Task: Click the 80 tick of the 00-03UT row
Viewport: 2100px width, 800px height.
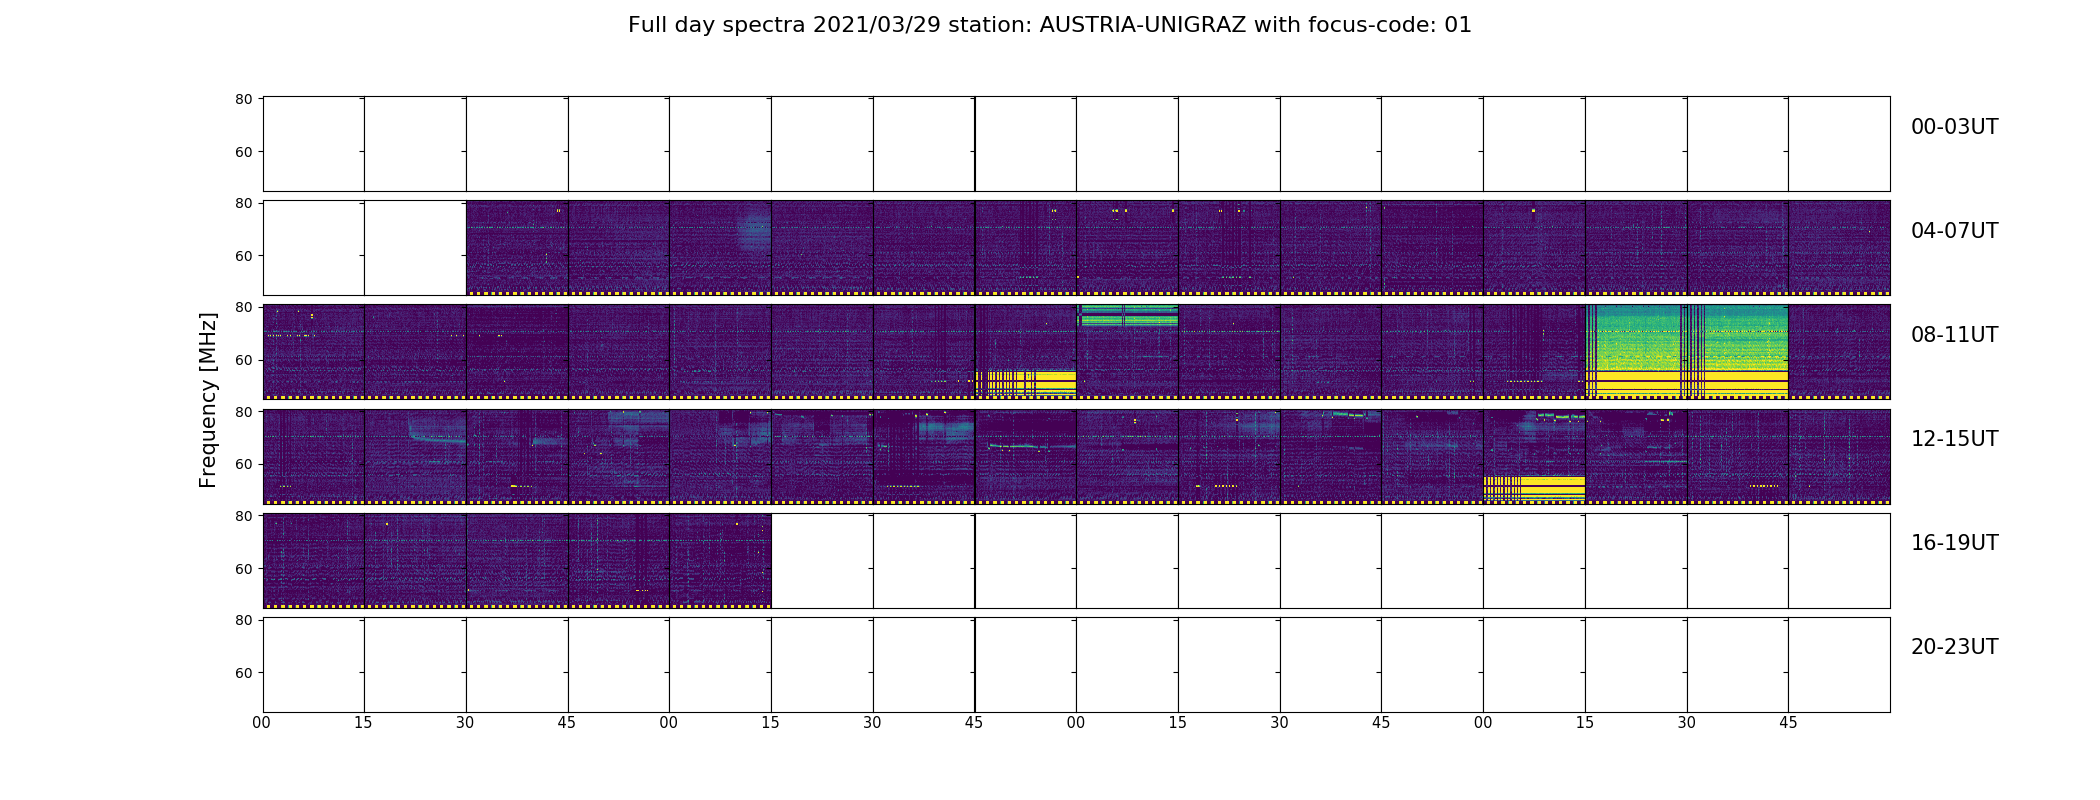Action: point(243,99)
